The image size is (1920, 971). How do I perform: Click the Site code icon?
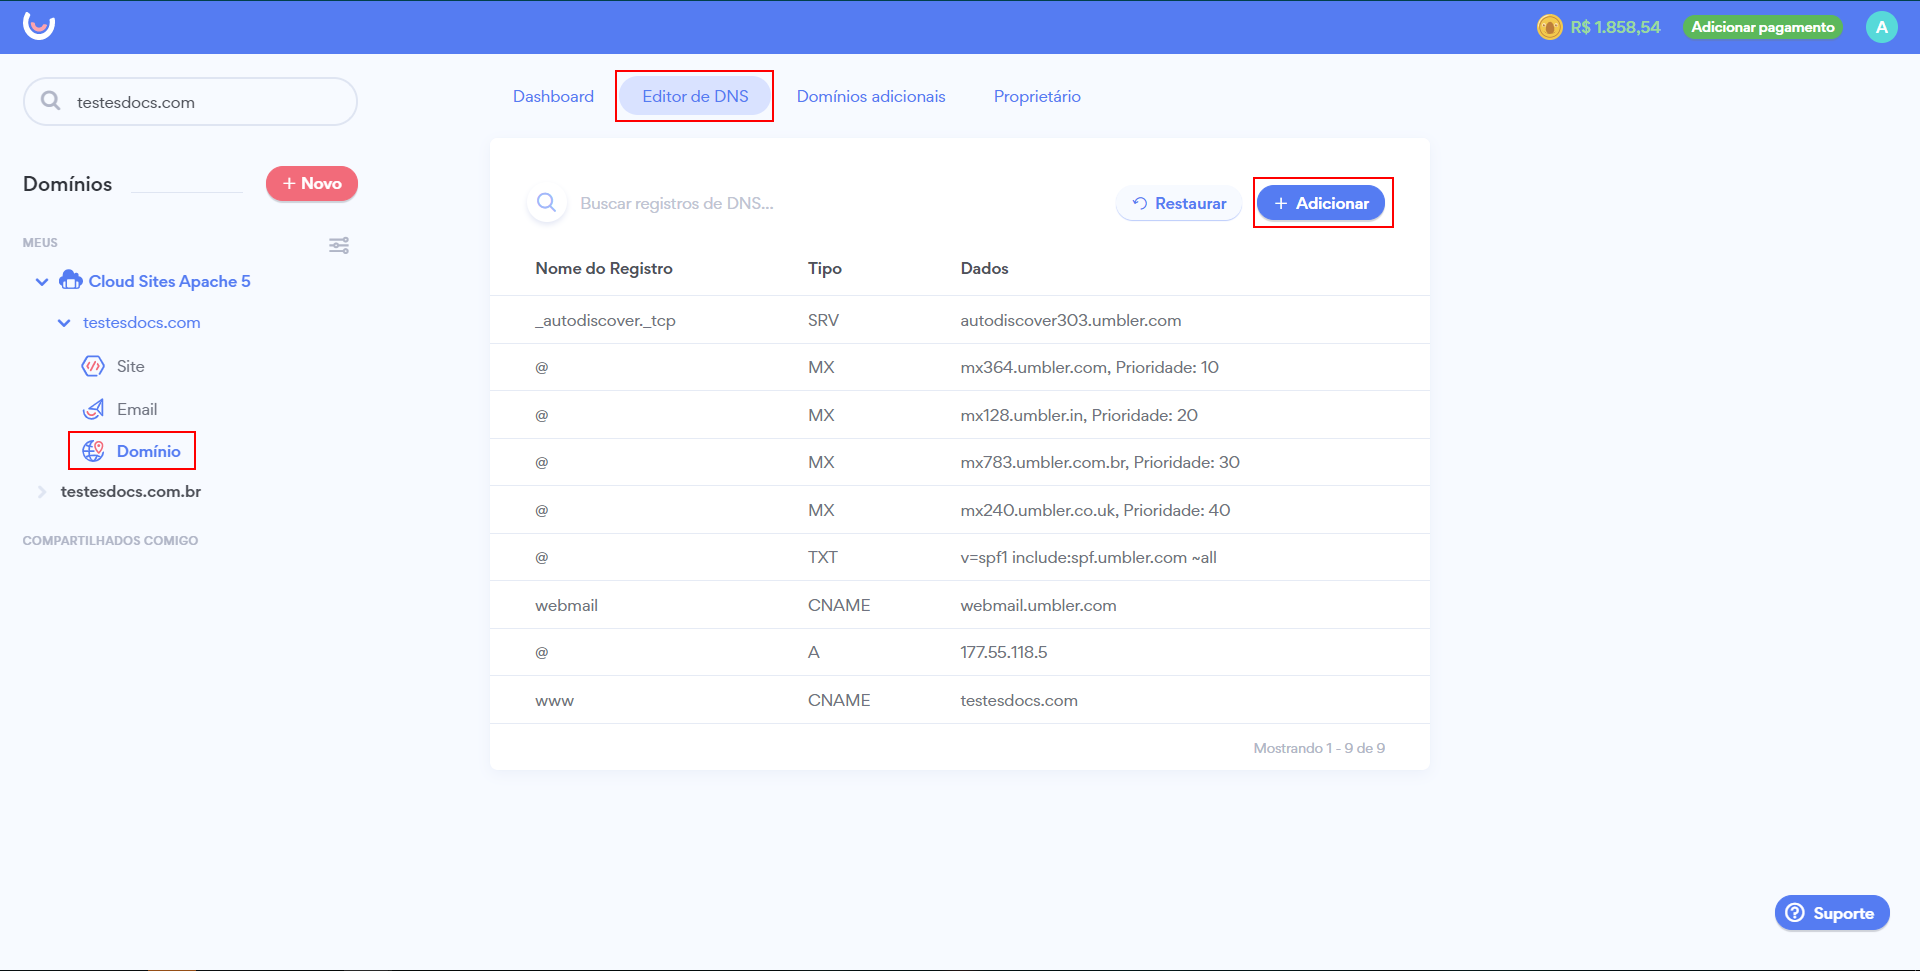(93, 366)
